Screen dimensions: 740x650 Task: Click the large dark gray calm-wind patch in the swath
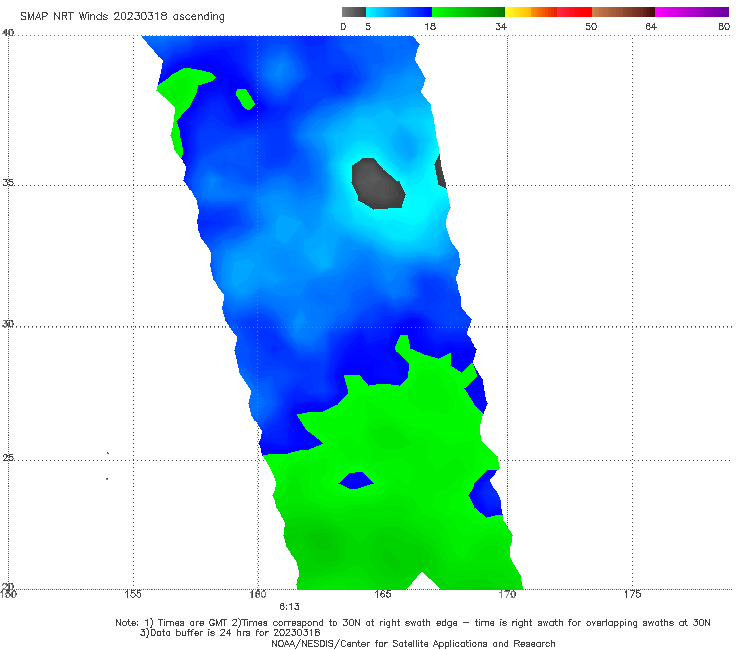coord(378,184)
